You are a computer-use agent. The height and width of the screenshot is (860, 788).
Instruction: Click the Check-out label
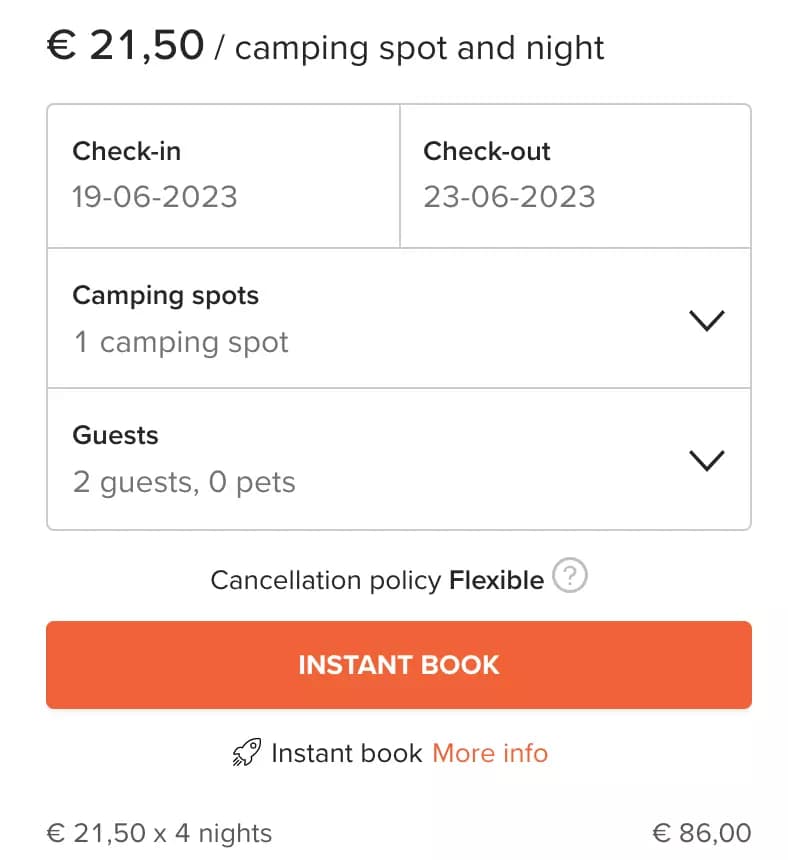coord(487,152)
